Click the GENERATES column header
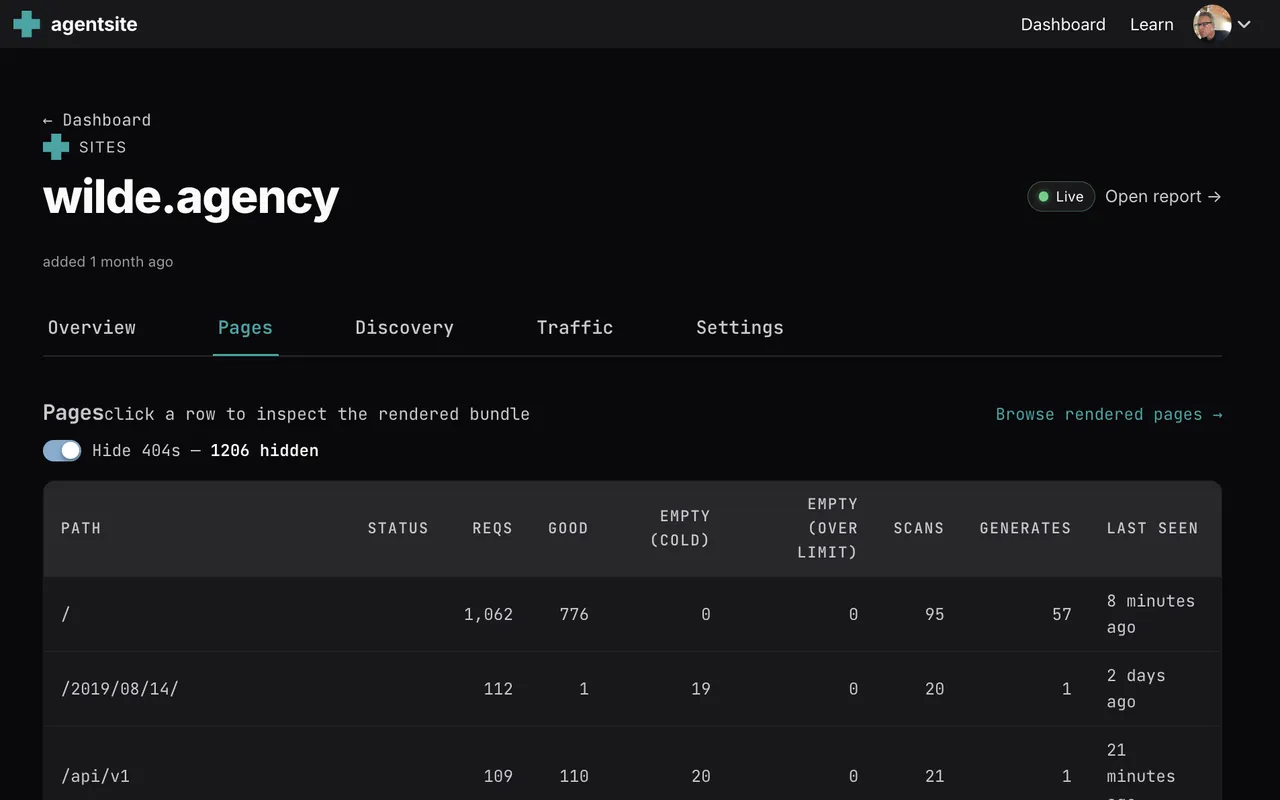This screenshot has height=800, width=1280. click(1025, 528)
